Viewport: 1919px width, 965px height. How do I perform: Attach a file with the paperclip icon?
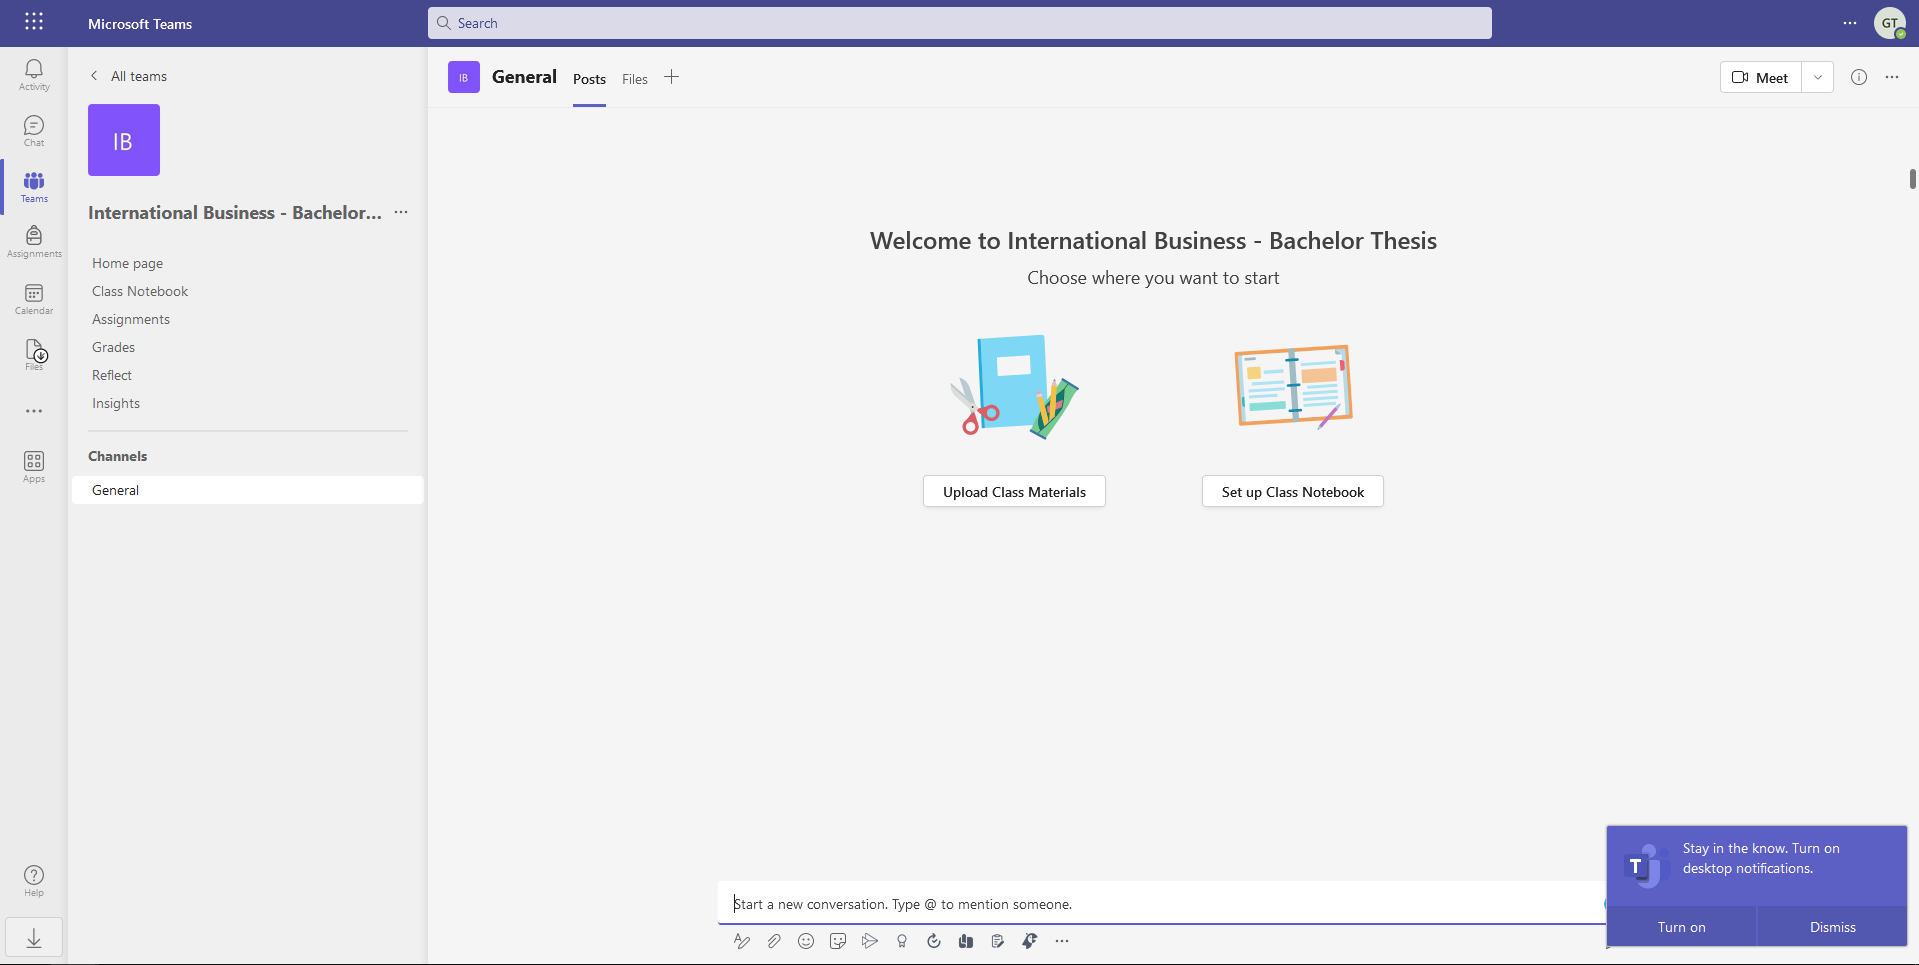pos(774,941)
